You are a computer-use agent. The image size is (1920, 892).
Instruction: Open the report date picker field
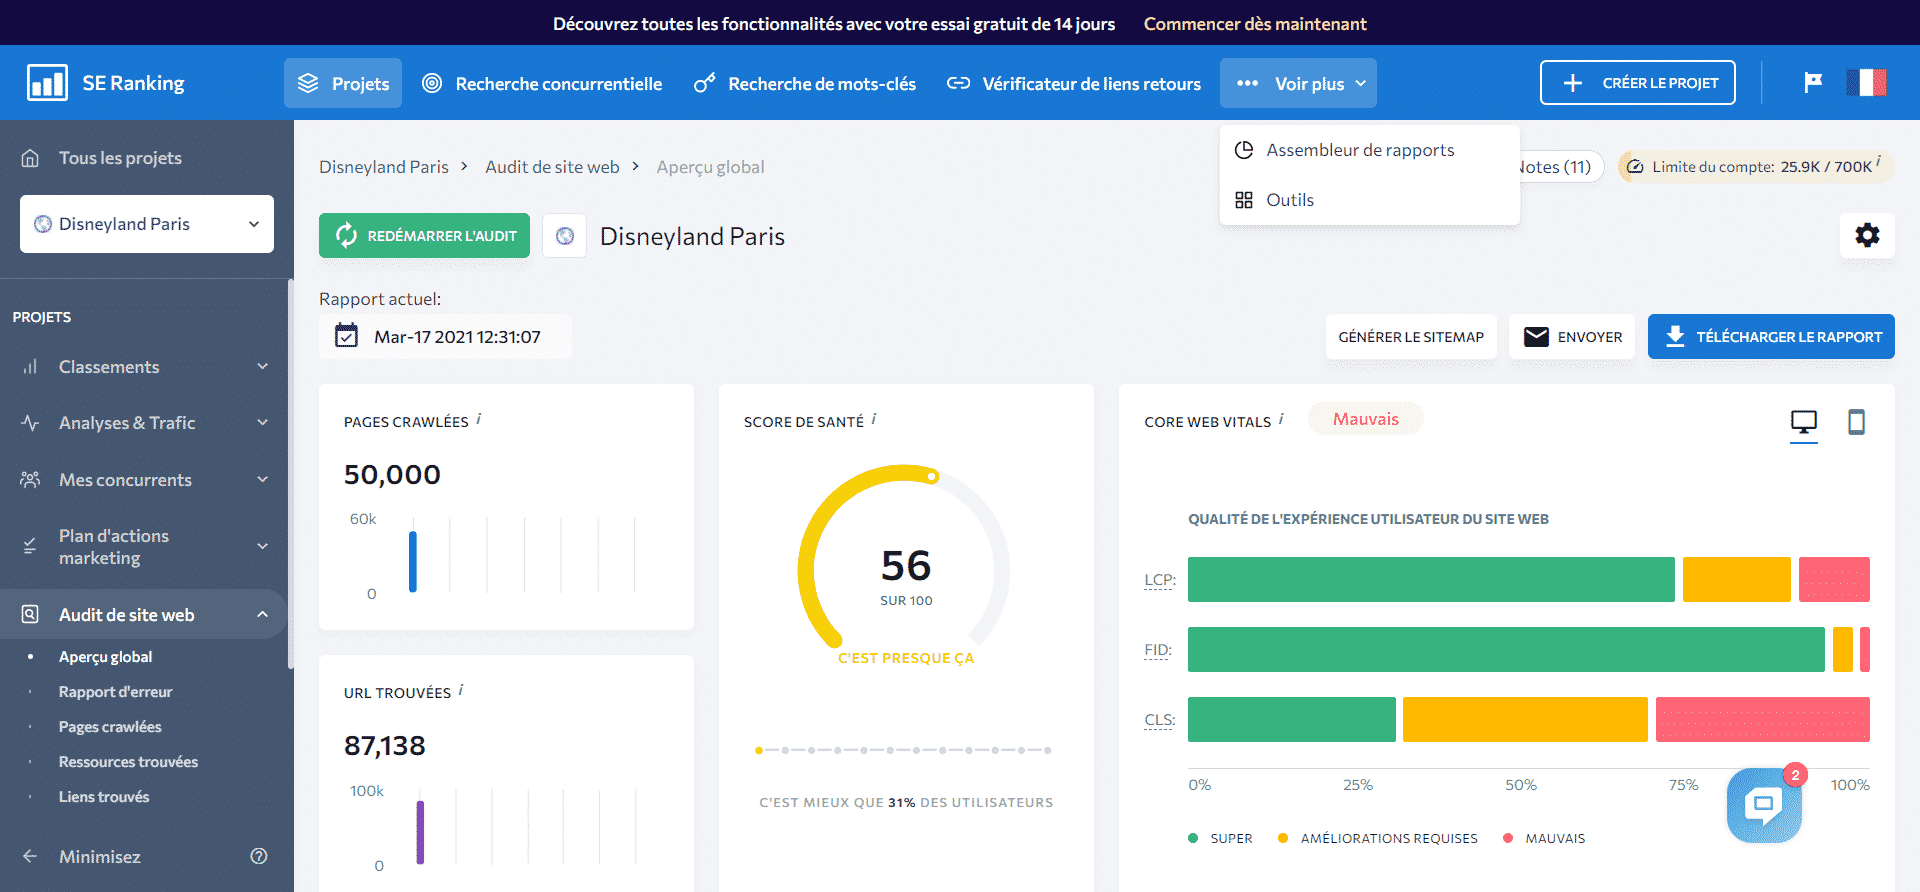[x=445, y=337]
